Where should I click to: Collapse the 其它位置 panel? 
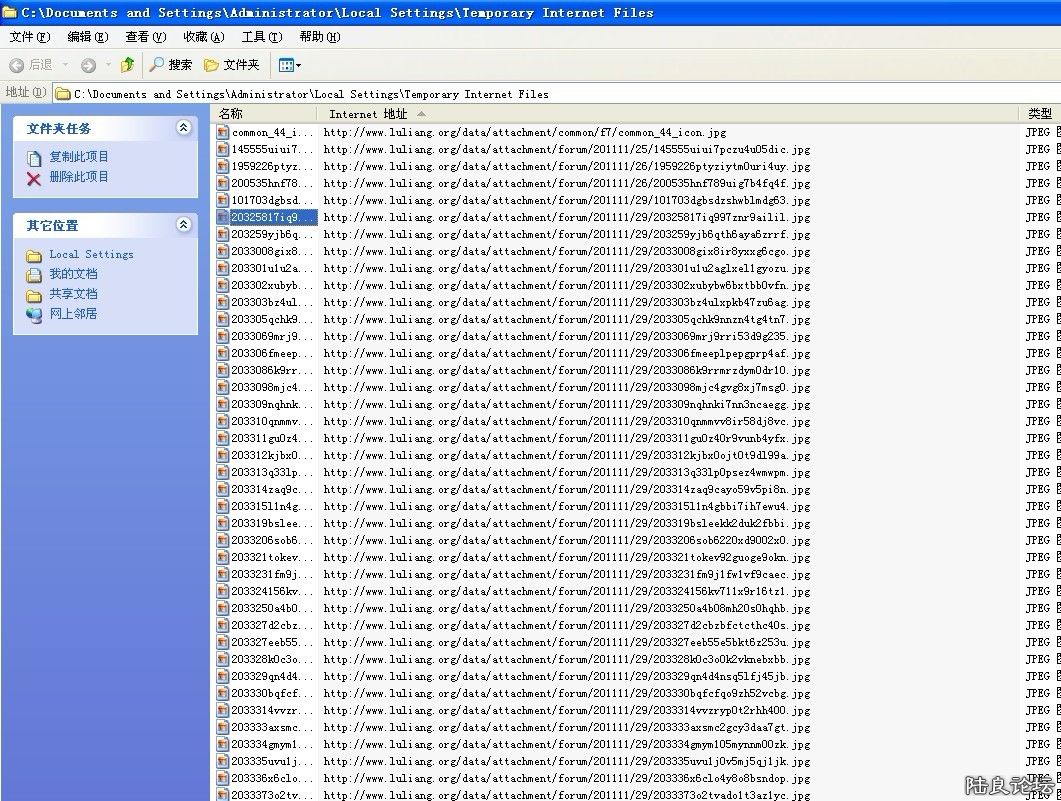click(x=183, y=225)
